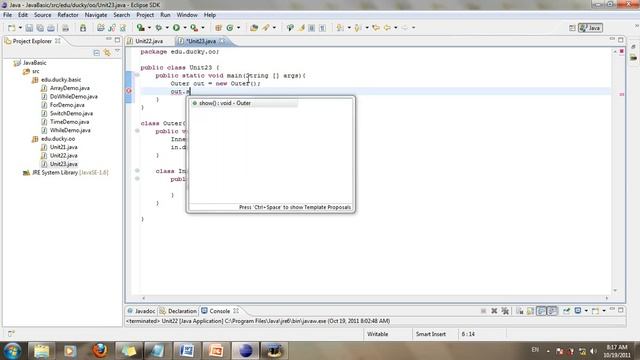Click the Next Annotation arrow icon

click(340, 28)
